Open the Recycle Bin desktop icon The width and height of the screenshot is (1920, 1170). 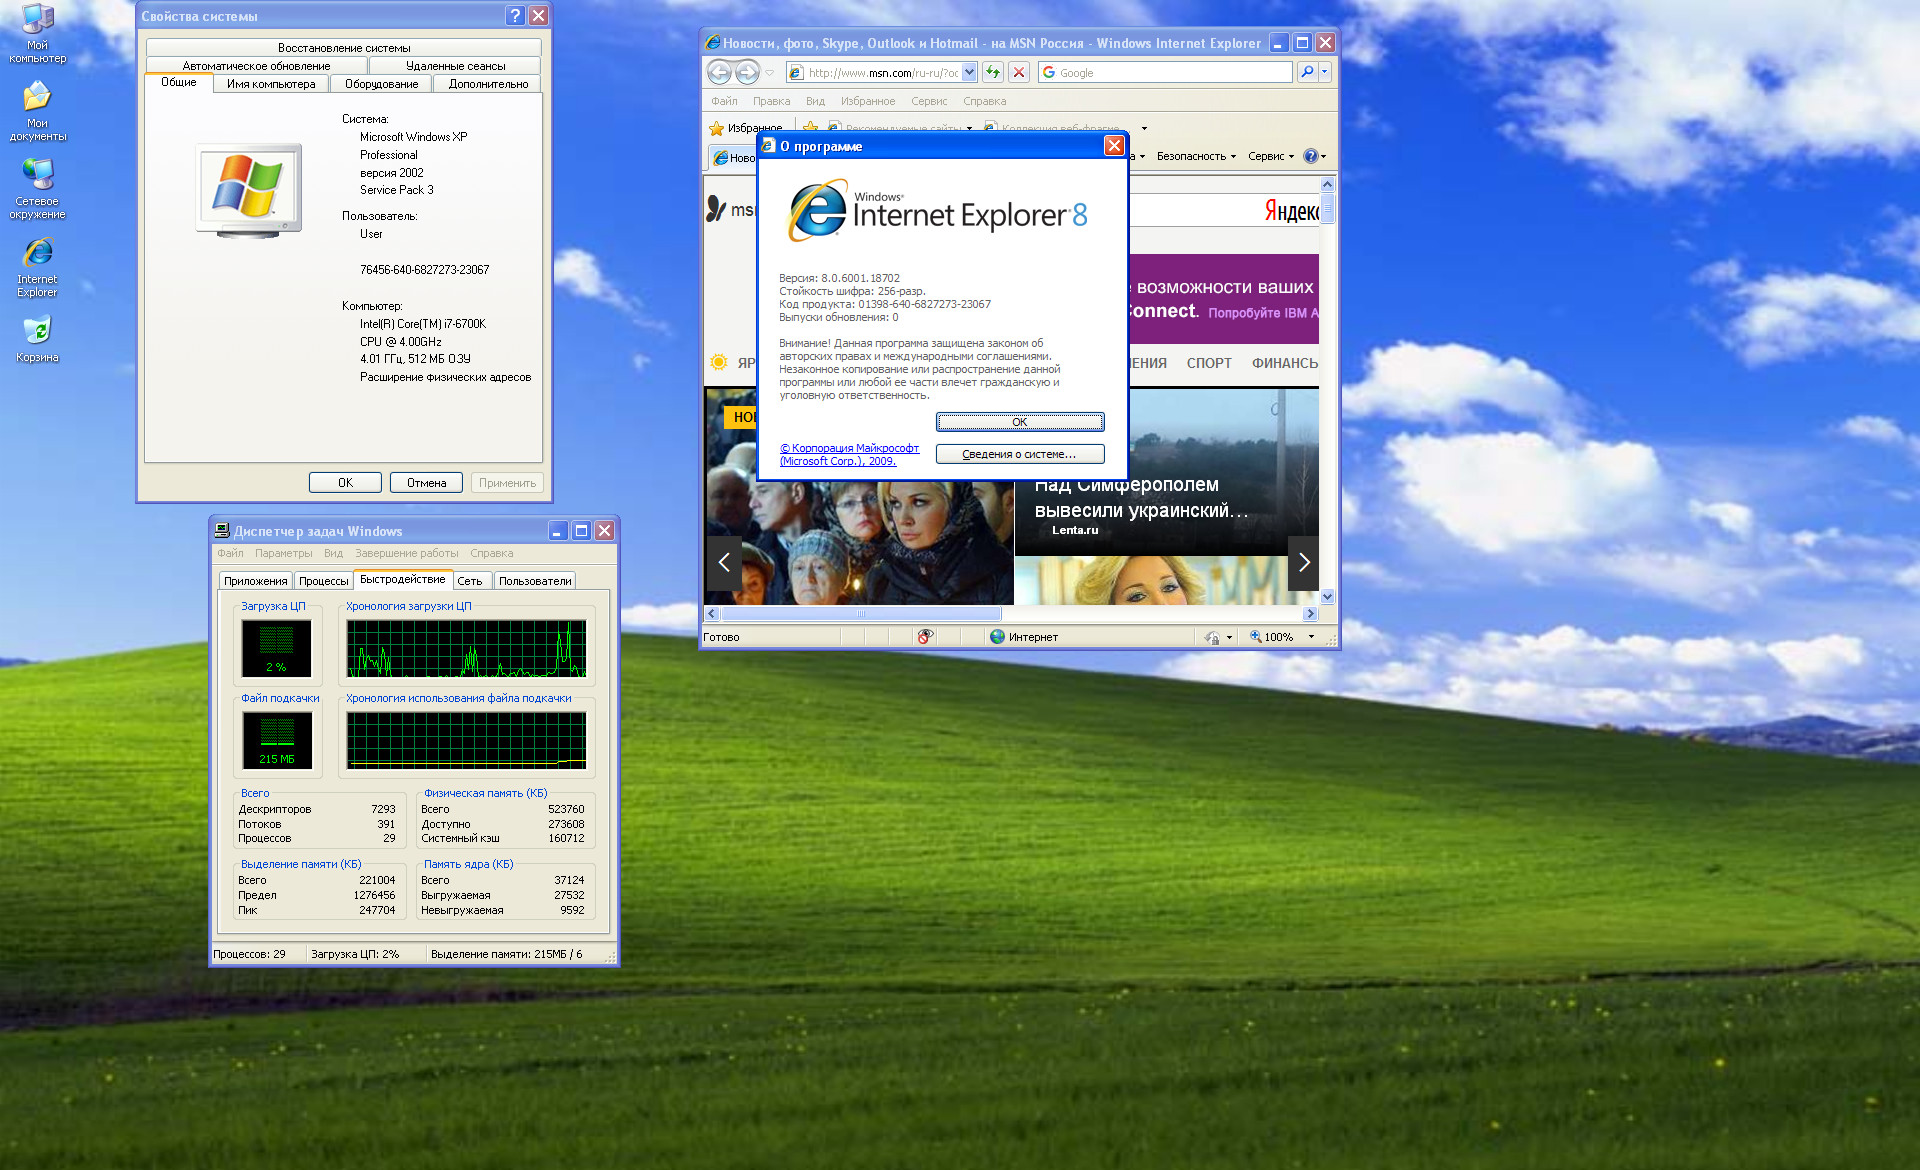pyautogui.click(x=37, y=338)
